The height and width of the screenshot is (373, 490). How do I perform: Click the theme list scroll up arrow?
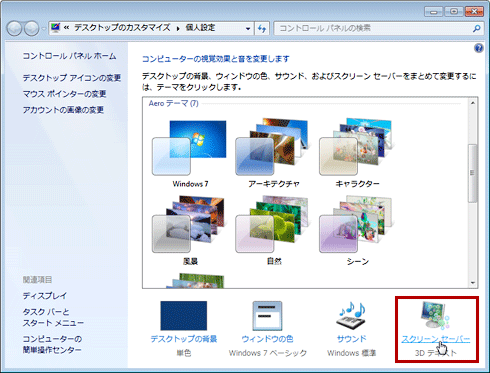473,103
